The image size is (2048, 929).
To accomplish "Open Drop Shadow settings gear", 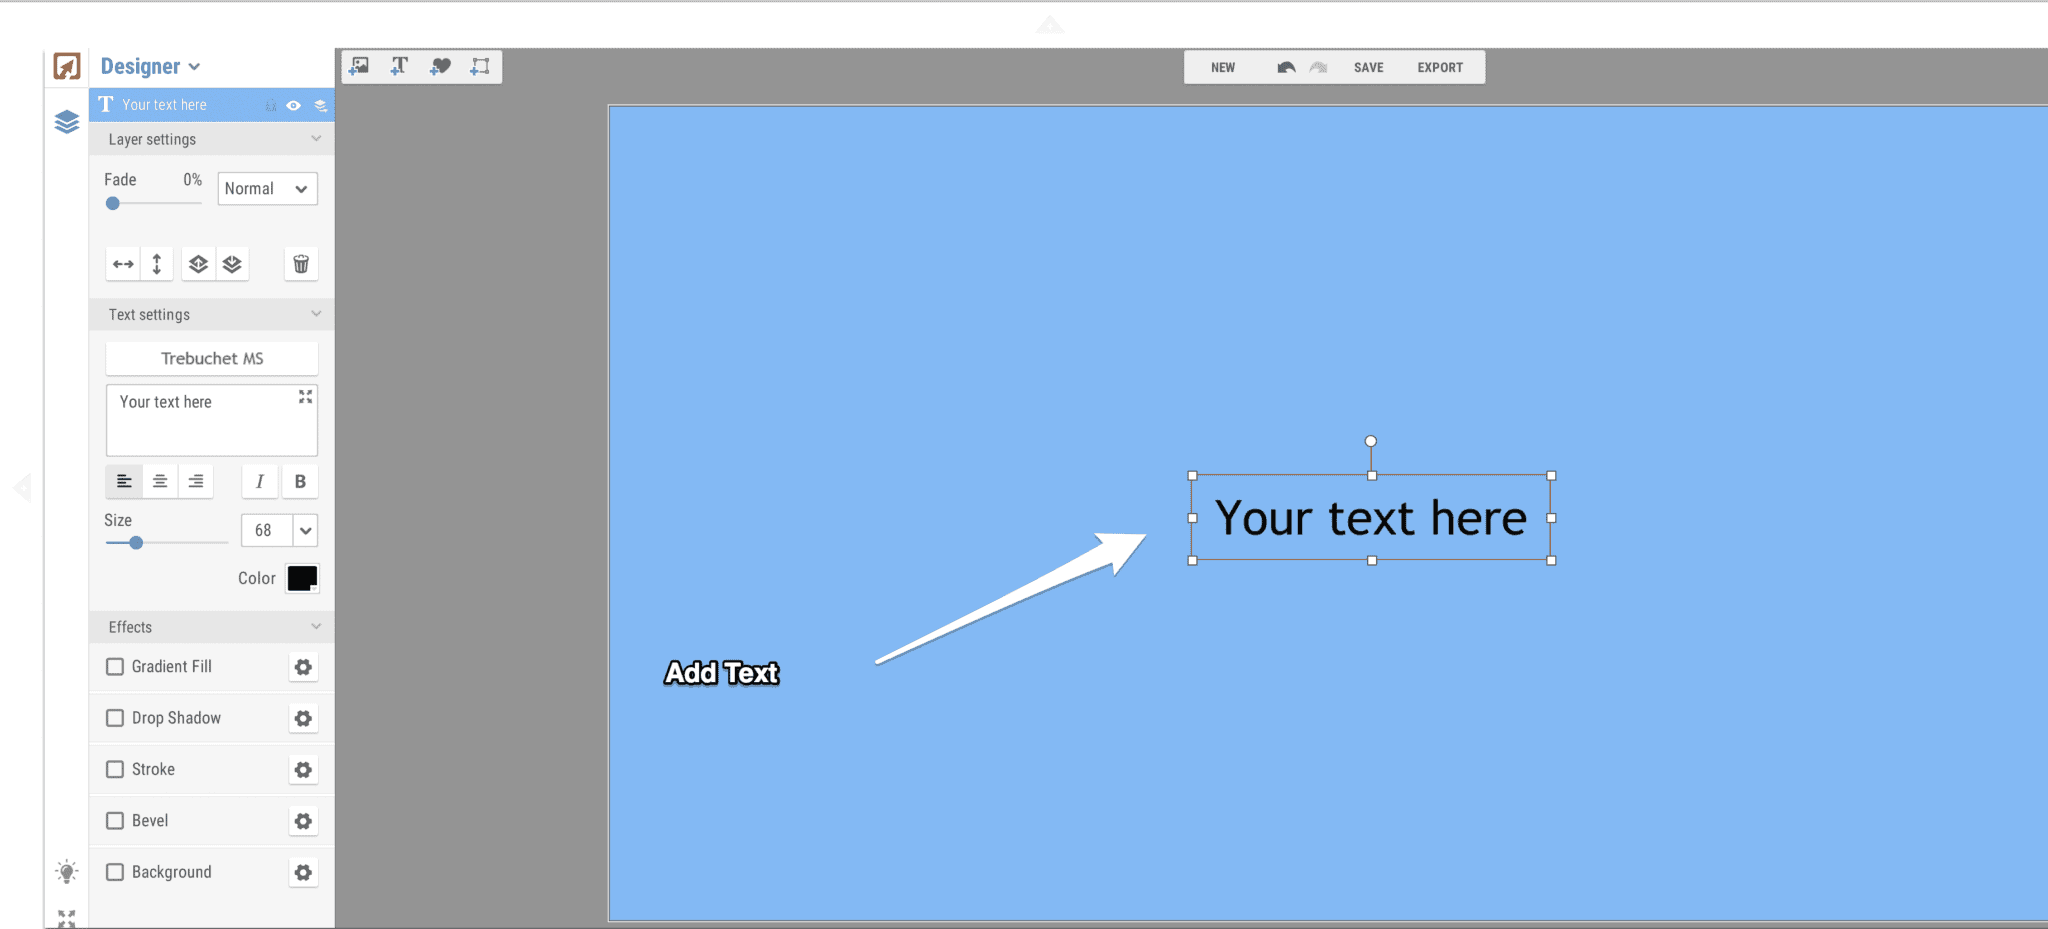I will pos(303,718).
